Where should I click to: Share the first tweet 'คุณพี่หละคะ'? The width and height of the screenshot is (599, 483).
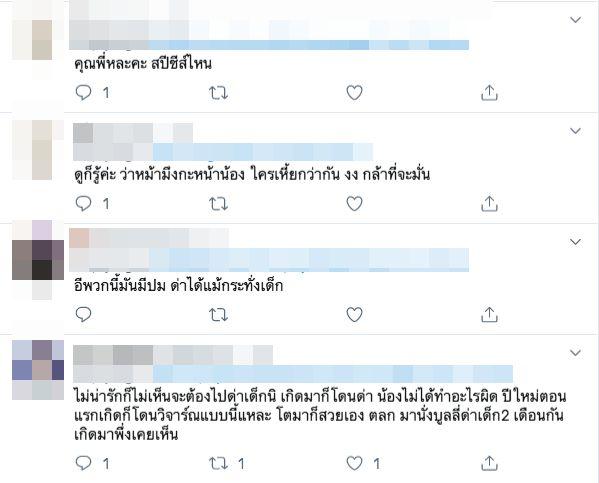tap(489, 92)
